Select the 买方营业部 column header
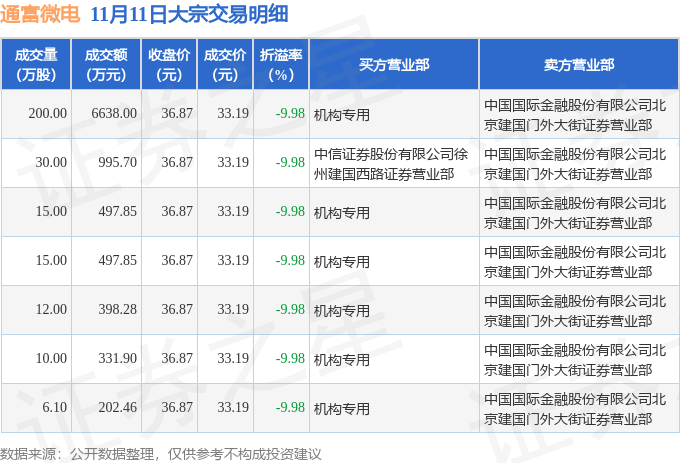This screenshot has width=680, height=463. click(x=394, y=64)
